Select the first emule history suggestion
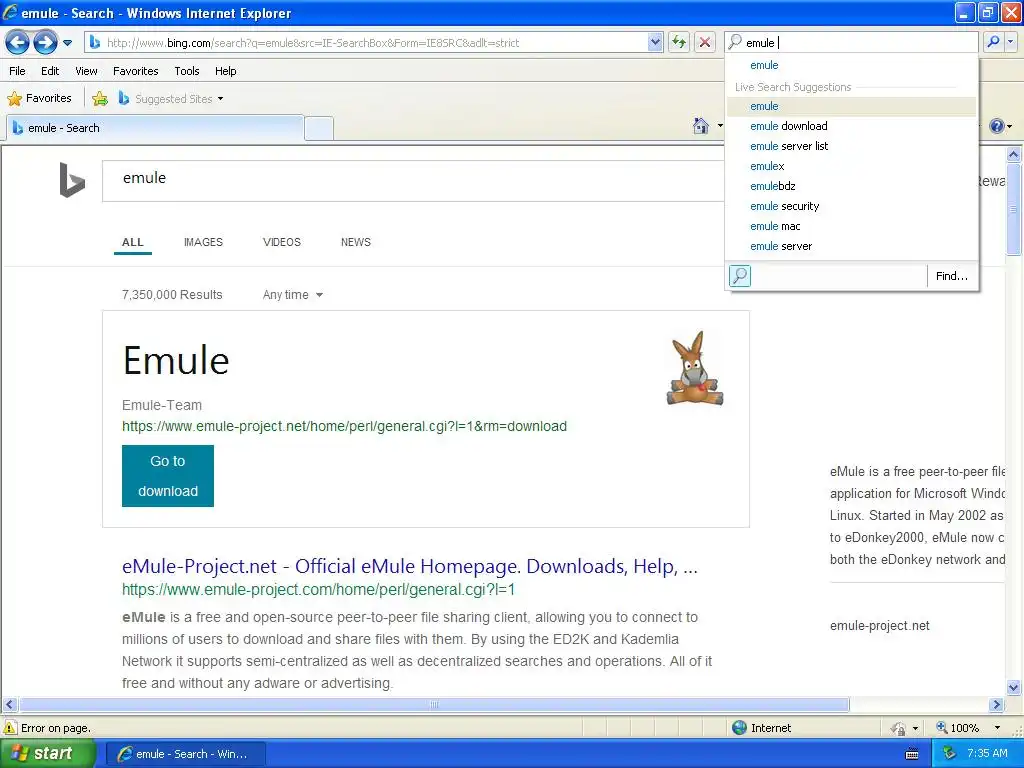Image resolution: width=1024 pixels, height=768 pixels. point(852,65)
